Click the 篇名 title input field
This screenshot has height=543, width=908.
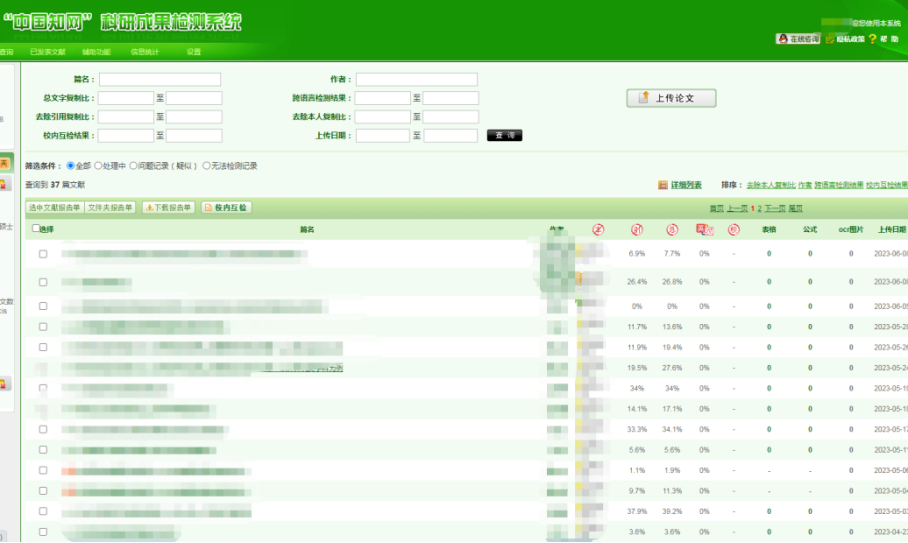160,79
